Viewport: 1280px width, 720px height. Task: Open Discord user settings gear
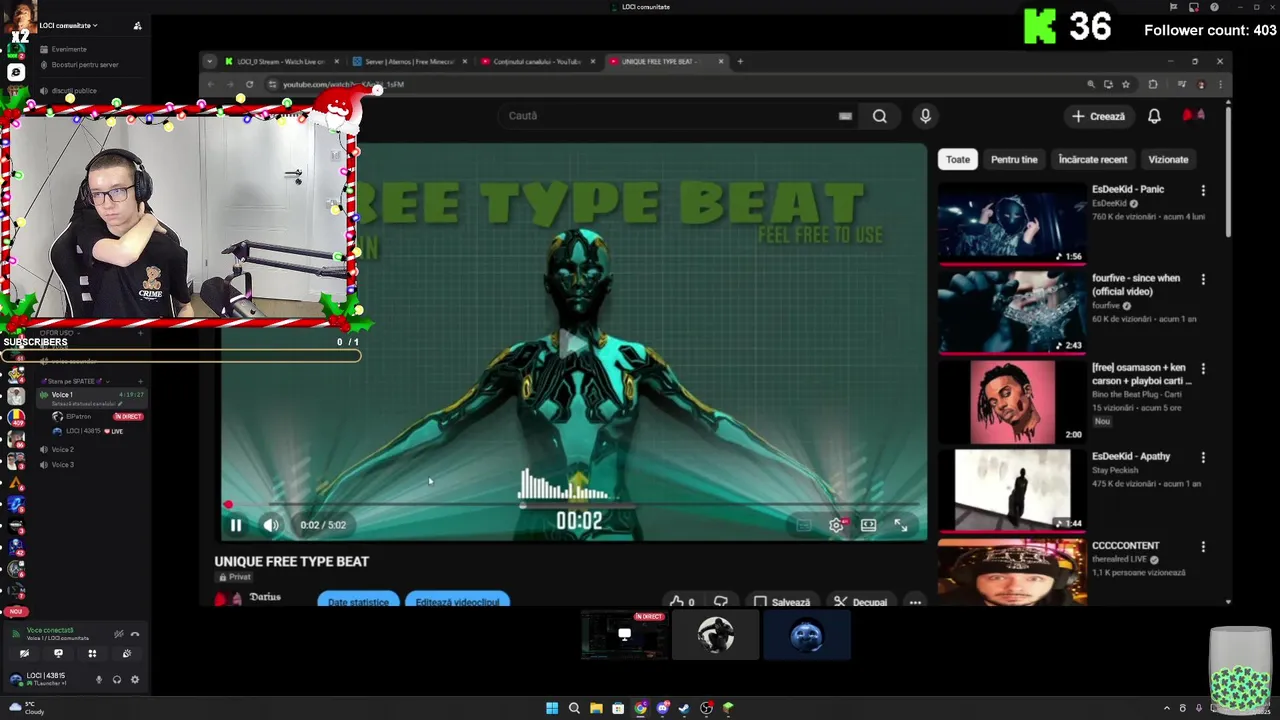tap(135, 680)
